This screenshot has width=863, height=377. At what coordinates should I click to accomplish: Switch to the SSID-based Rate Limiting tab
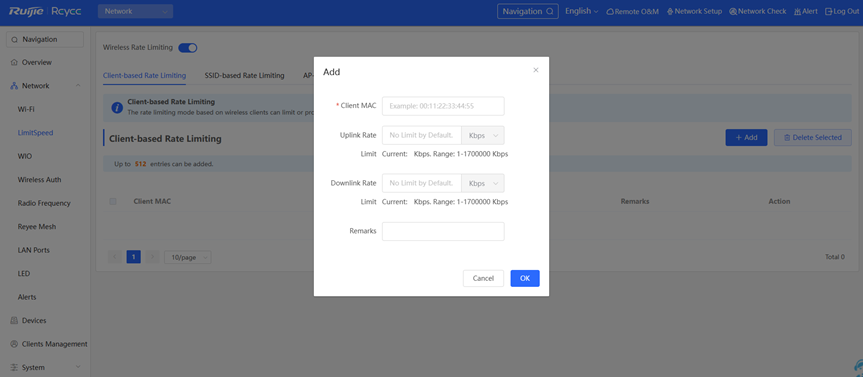[244, 75]
